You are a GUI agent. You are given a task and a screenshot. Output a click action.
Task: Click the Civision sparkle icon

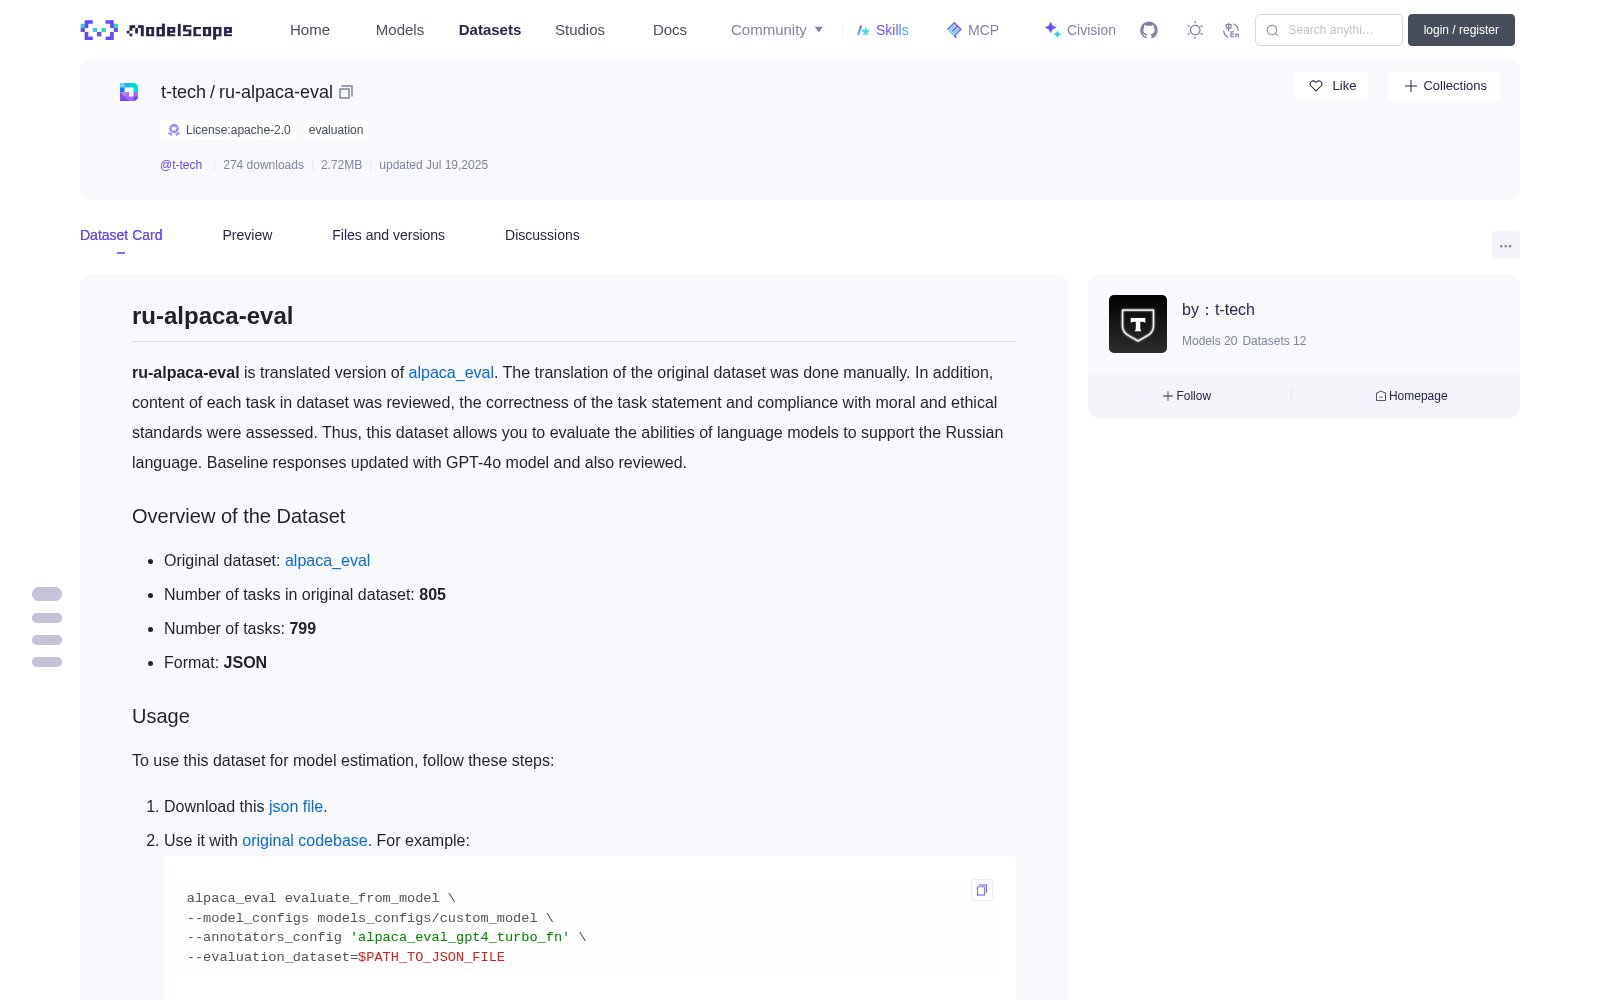point(1052,30)
